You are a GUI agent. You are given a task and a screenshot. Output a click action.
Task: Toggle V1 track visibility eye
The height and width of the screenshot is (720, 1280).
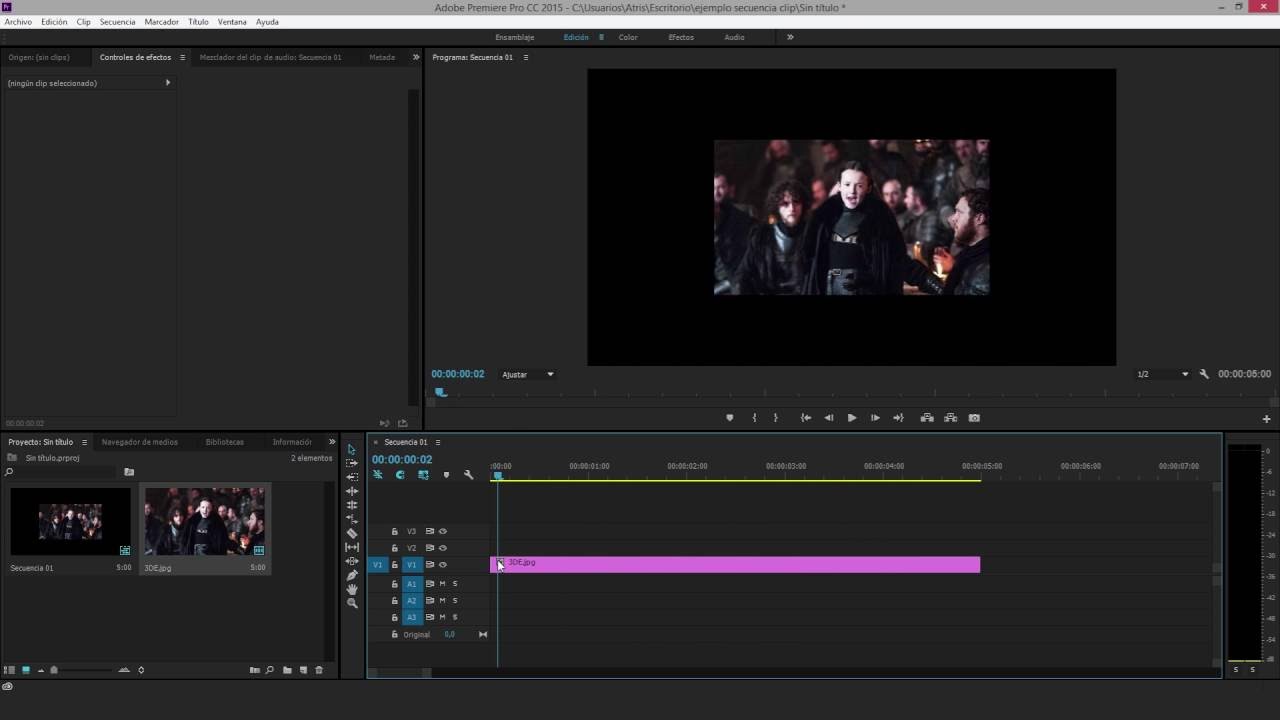click(443, 565)
